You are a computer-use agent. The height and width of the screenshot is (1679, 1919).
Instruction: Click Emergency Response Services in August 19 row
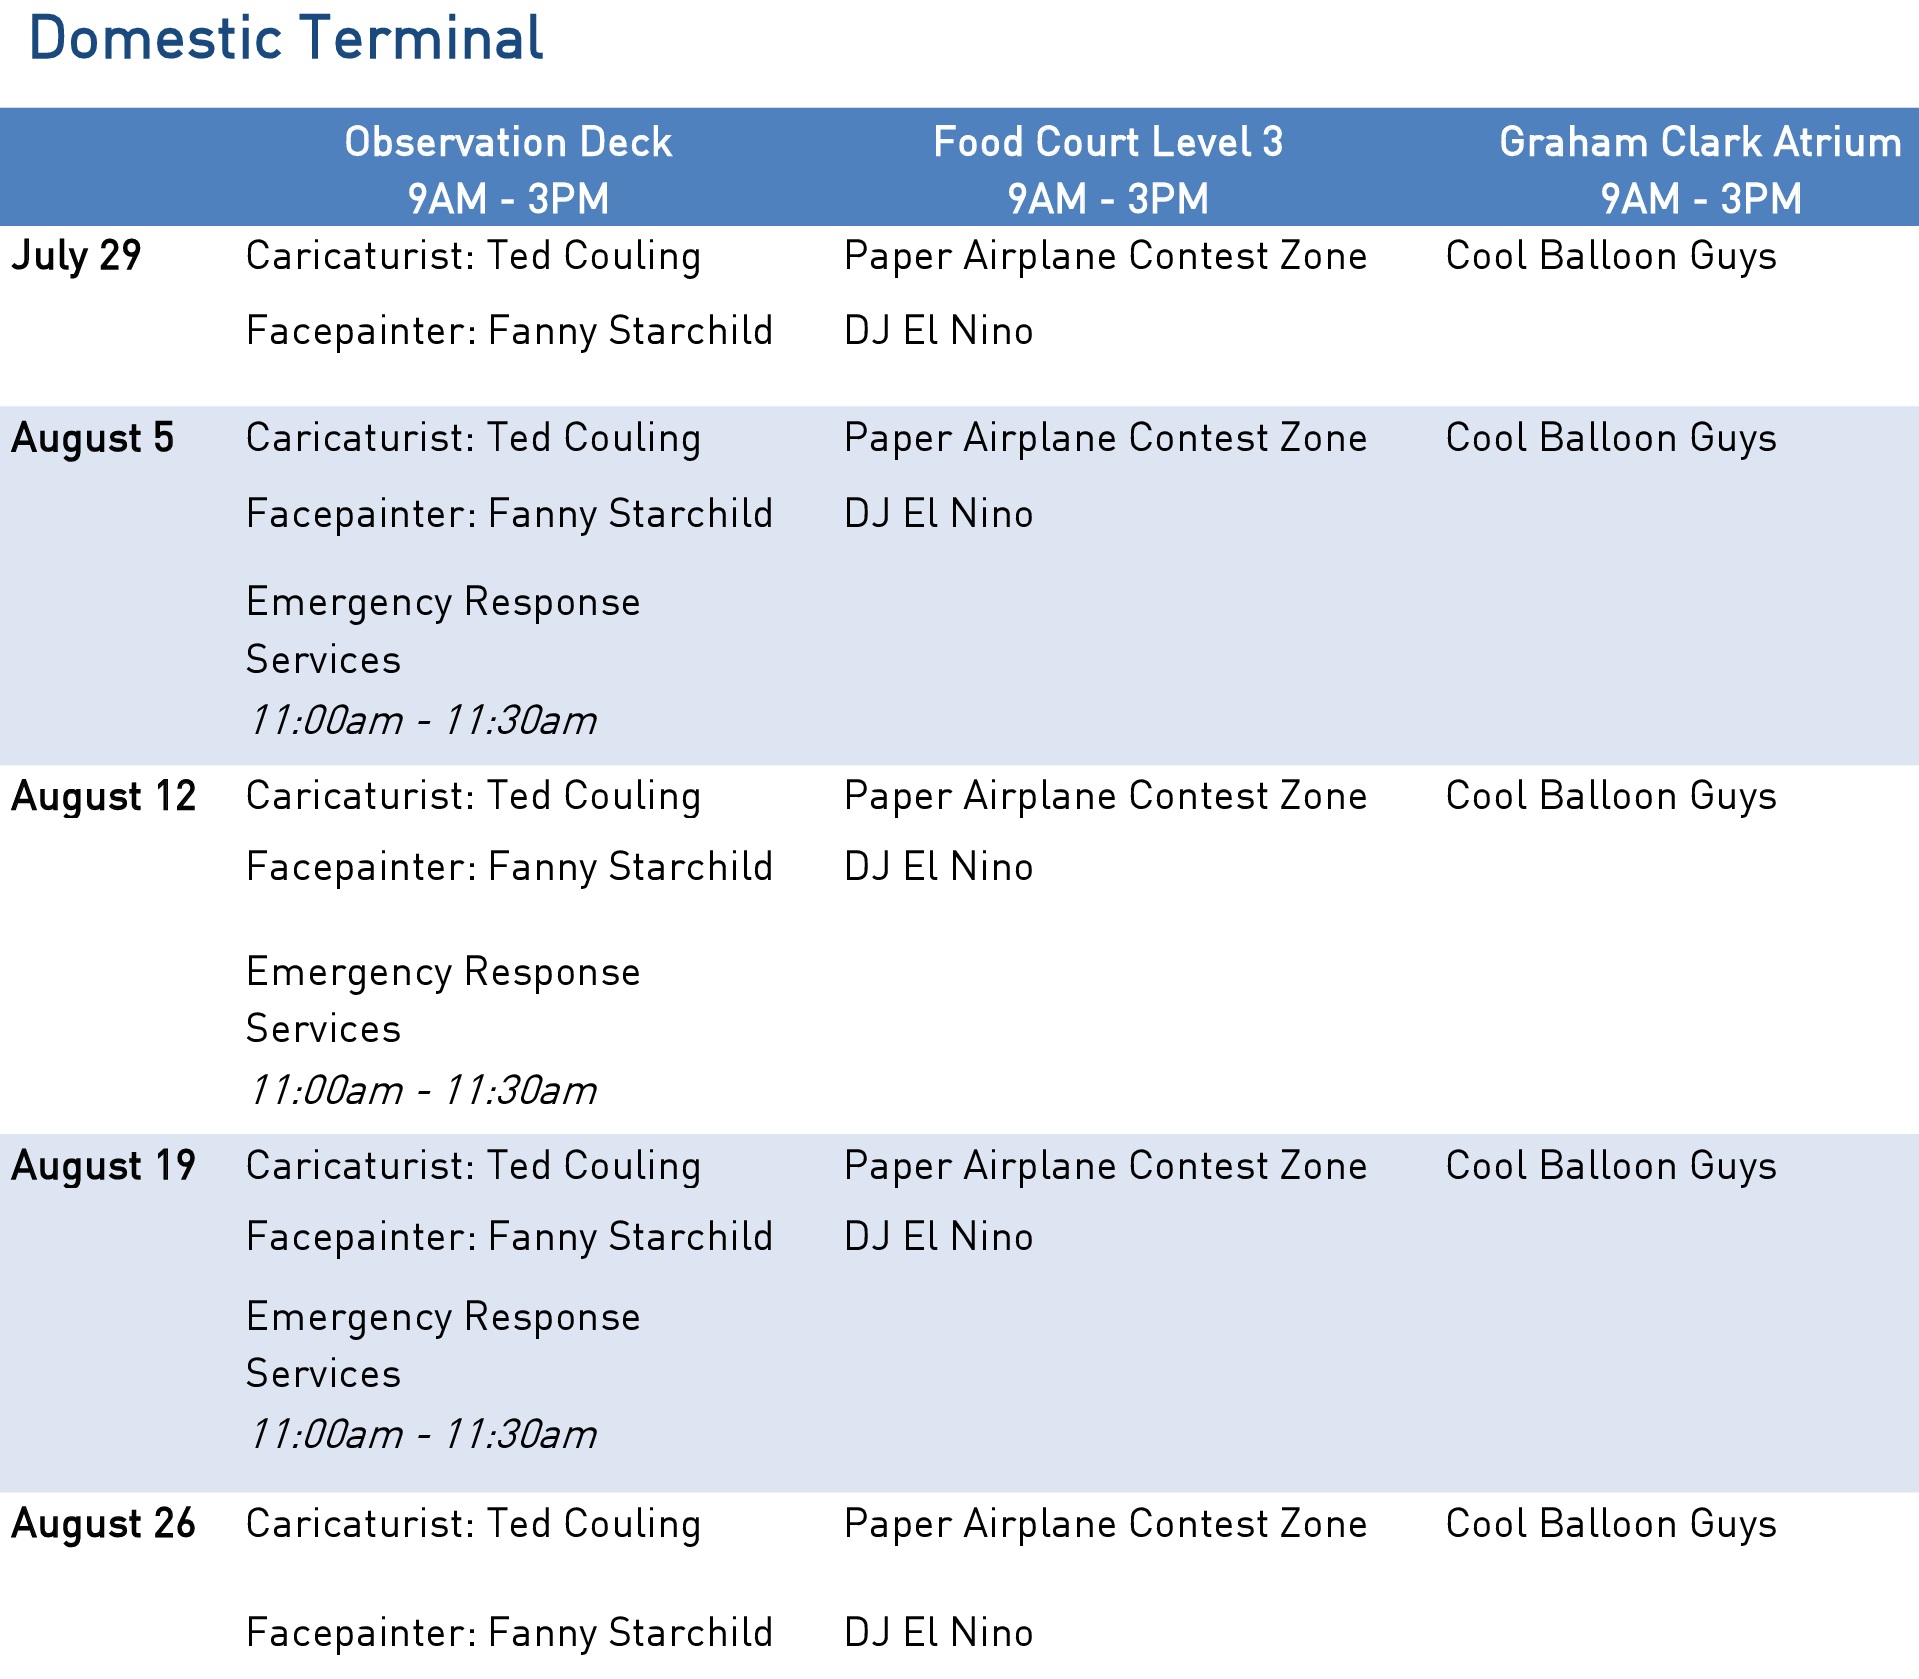[443, 1346]
